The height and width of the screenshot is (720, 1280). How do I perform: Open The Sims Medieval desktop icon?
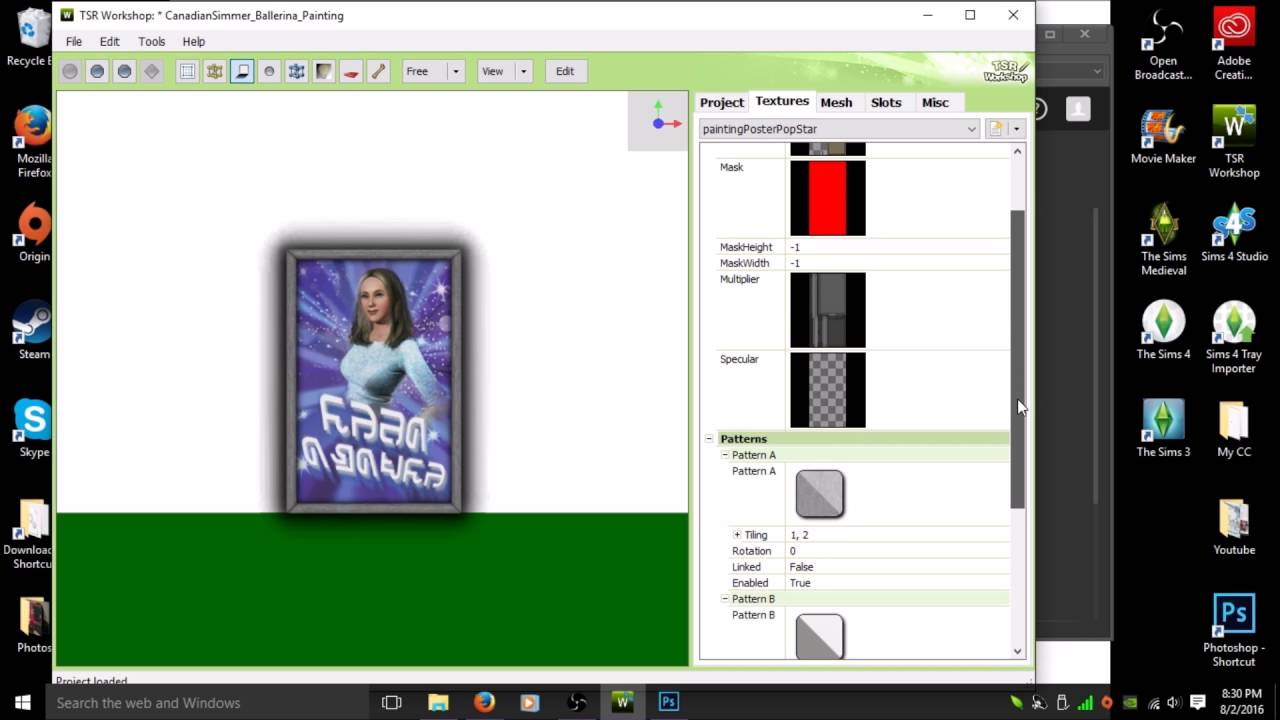point(1164,240)
